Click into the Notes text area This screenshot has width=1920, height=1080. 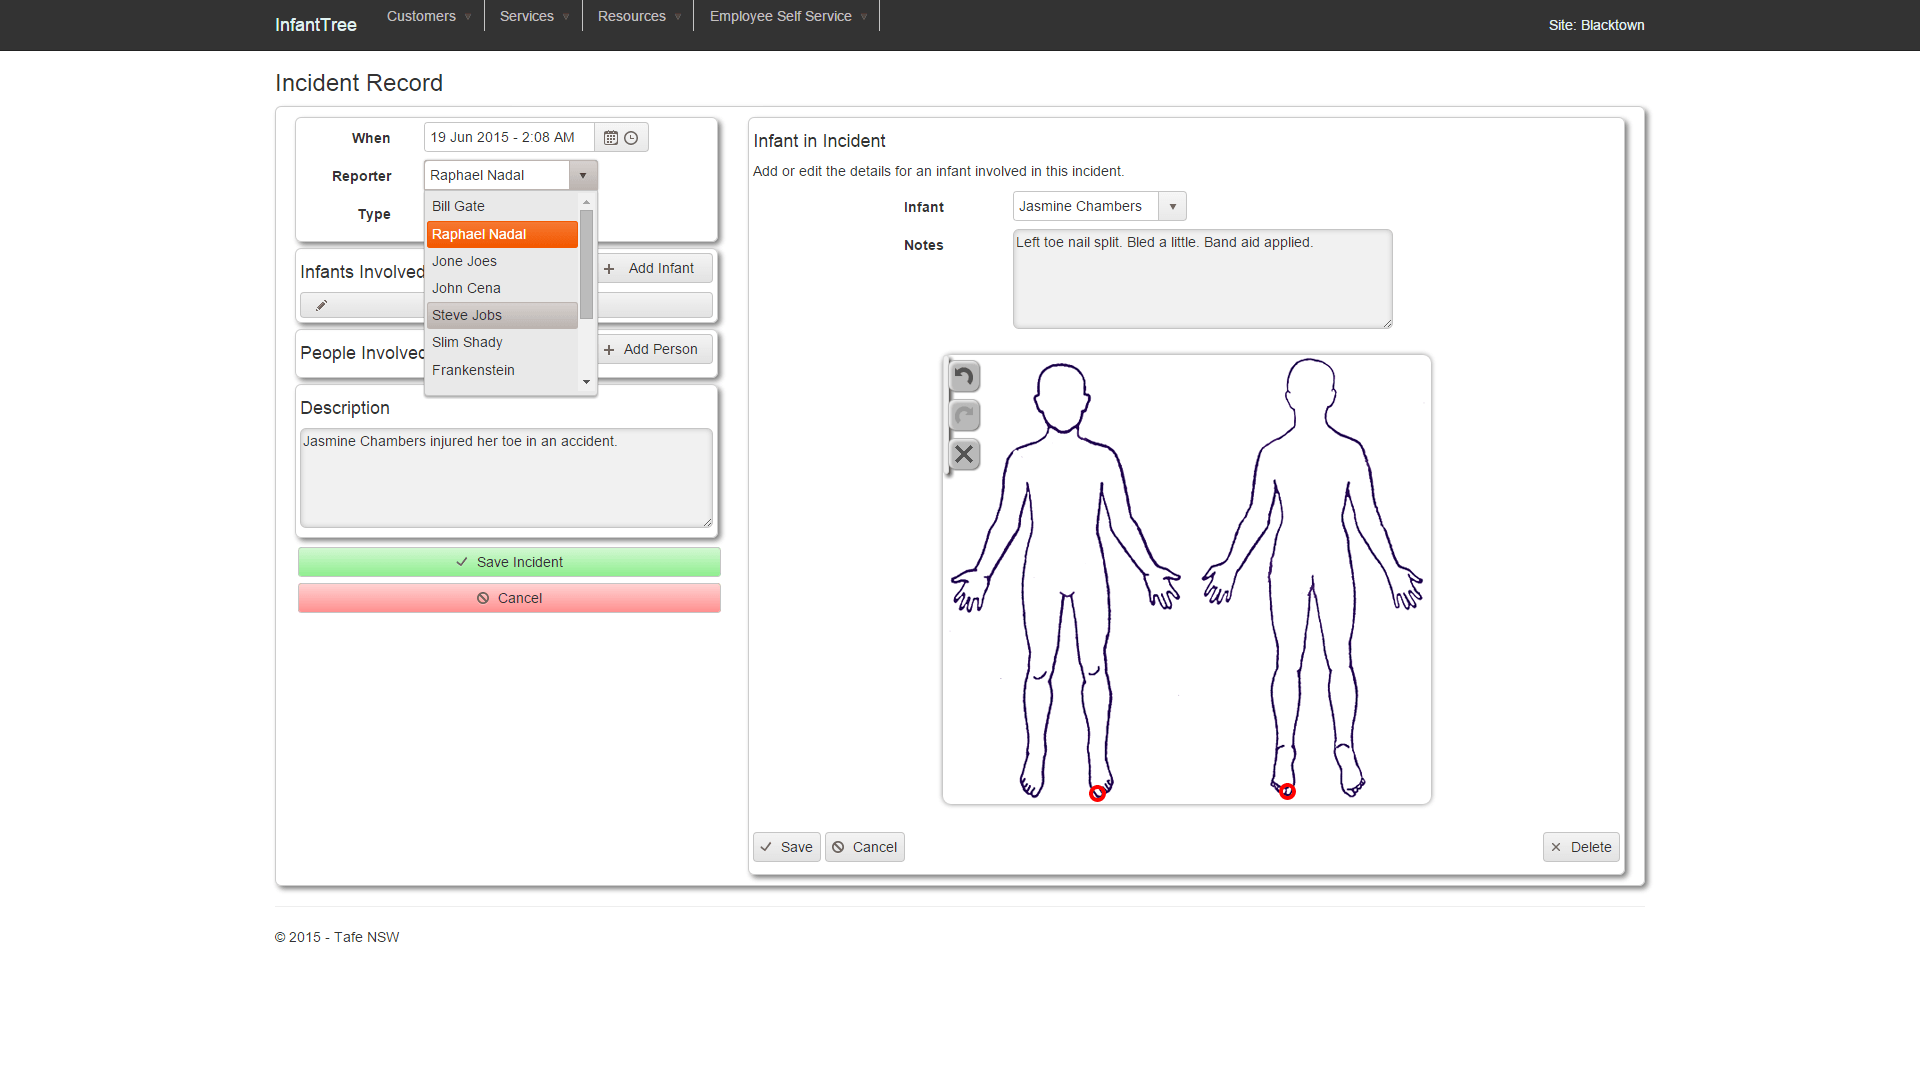(x=1202, y=279)
